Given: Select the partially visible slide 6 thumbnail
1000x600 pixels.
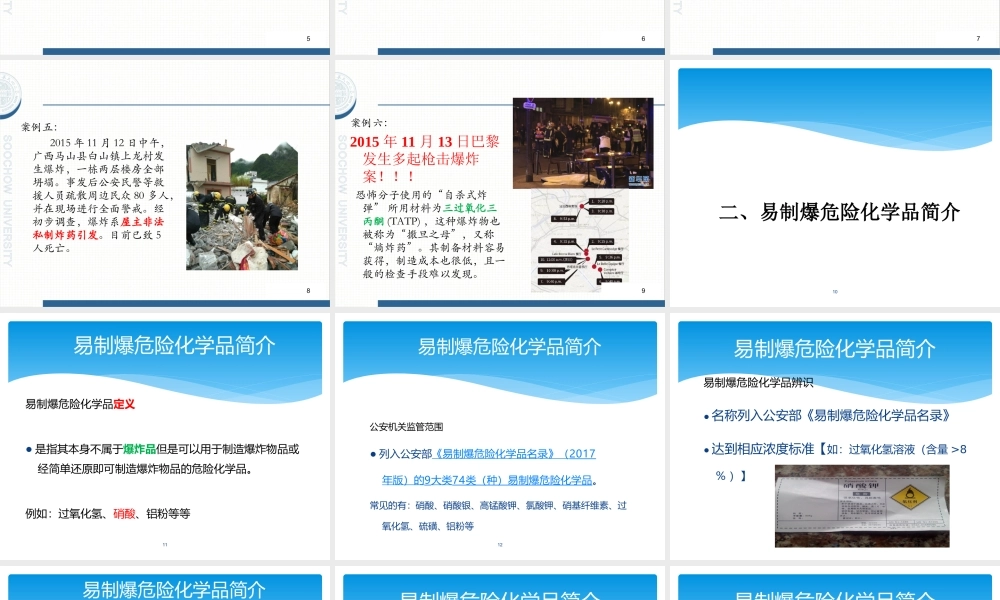Looking at the screenshot, I should 499,27.
